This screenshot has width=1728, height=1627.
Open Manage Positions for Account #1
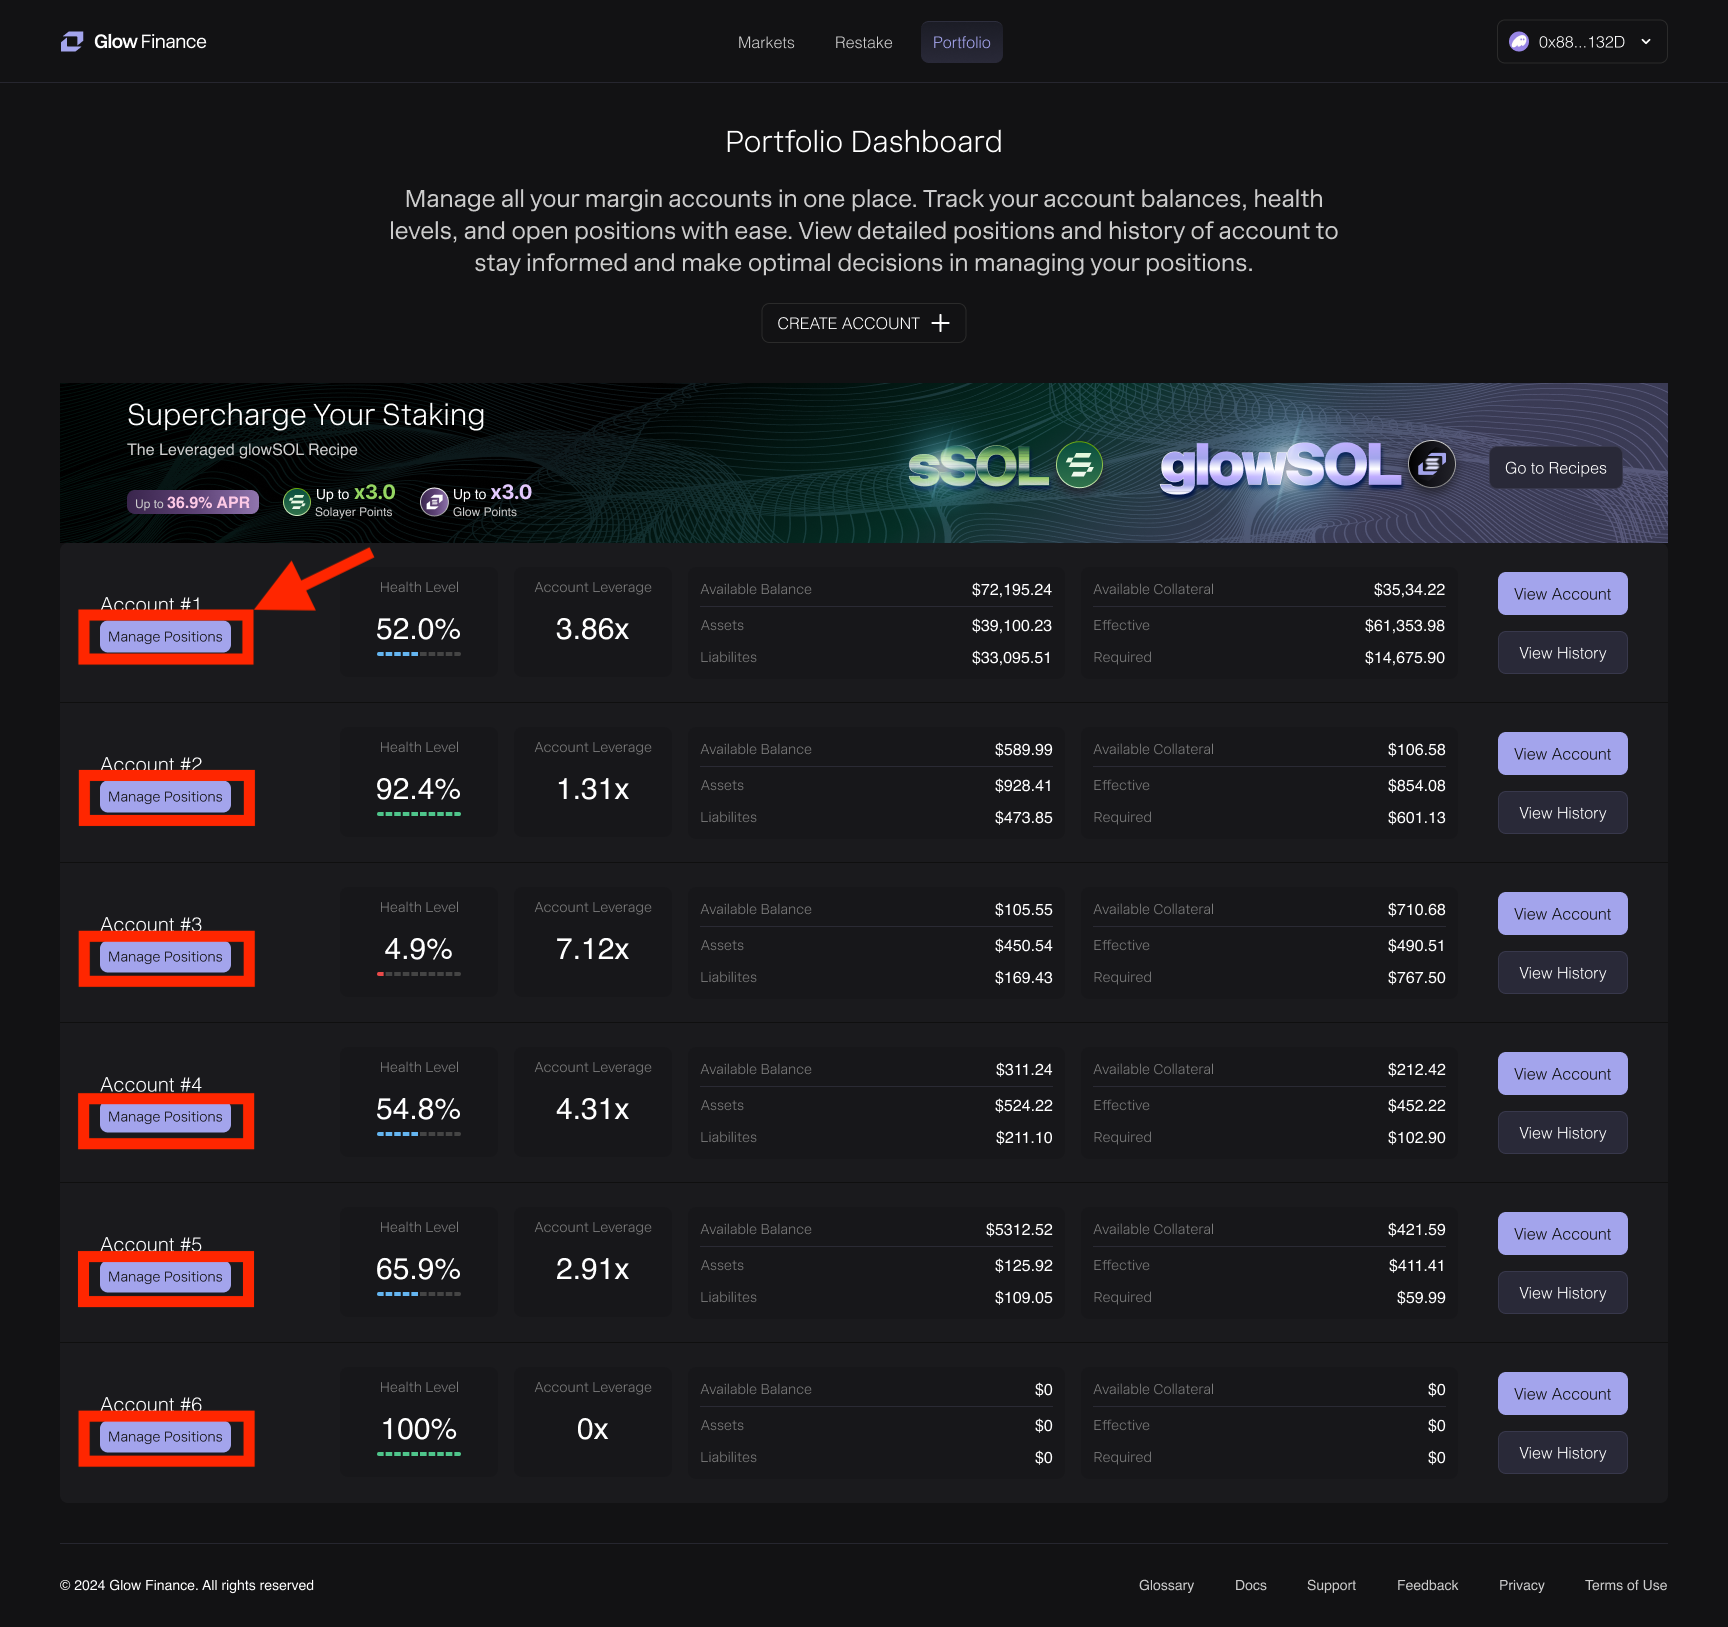165,637
